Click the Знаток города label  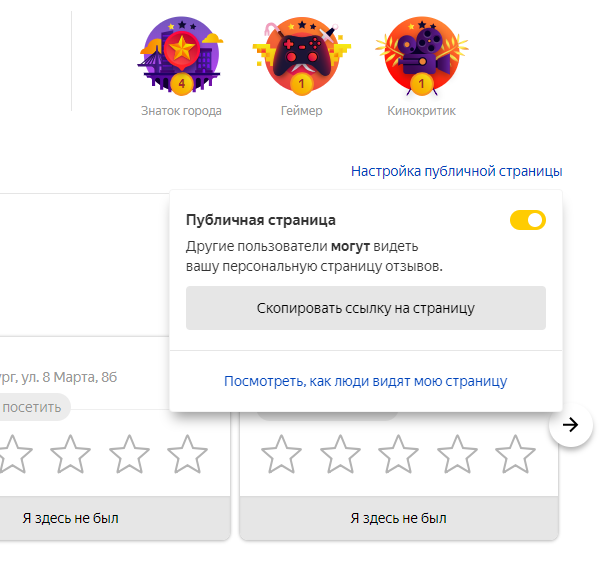pos(181,111)
